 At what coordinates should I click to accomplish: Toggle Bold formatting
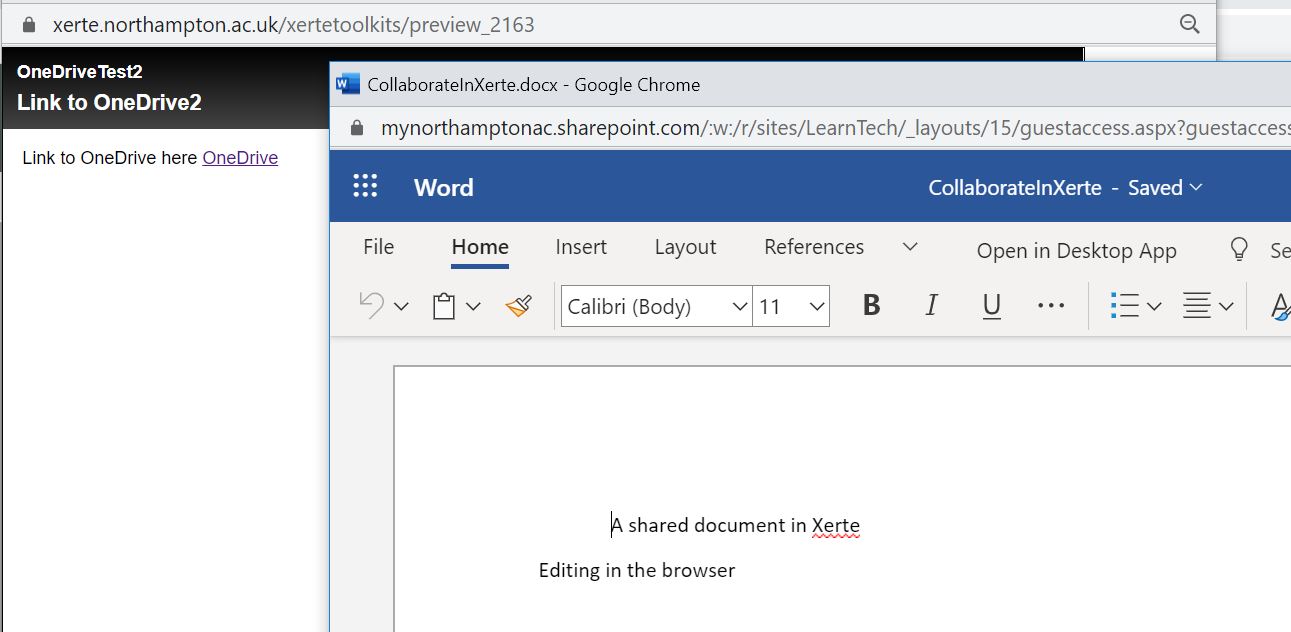coord(871,306)
